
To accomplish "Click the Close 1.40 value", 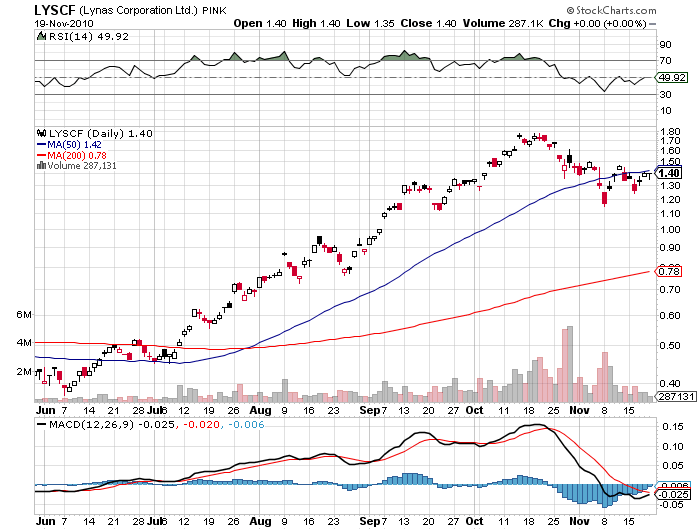I will [x=428, y=23].
